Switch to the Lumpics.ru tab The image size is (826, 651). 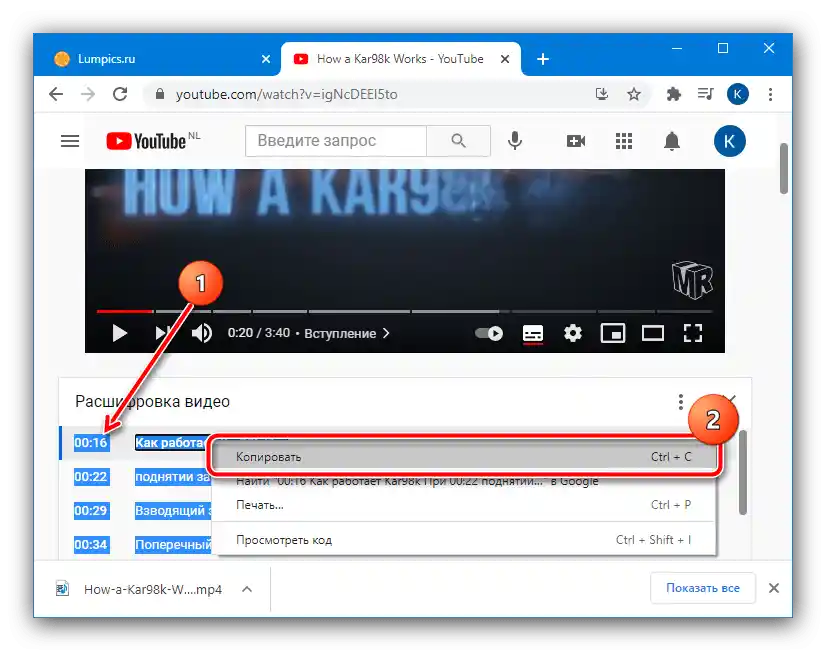tap(156, 59)
